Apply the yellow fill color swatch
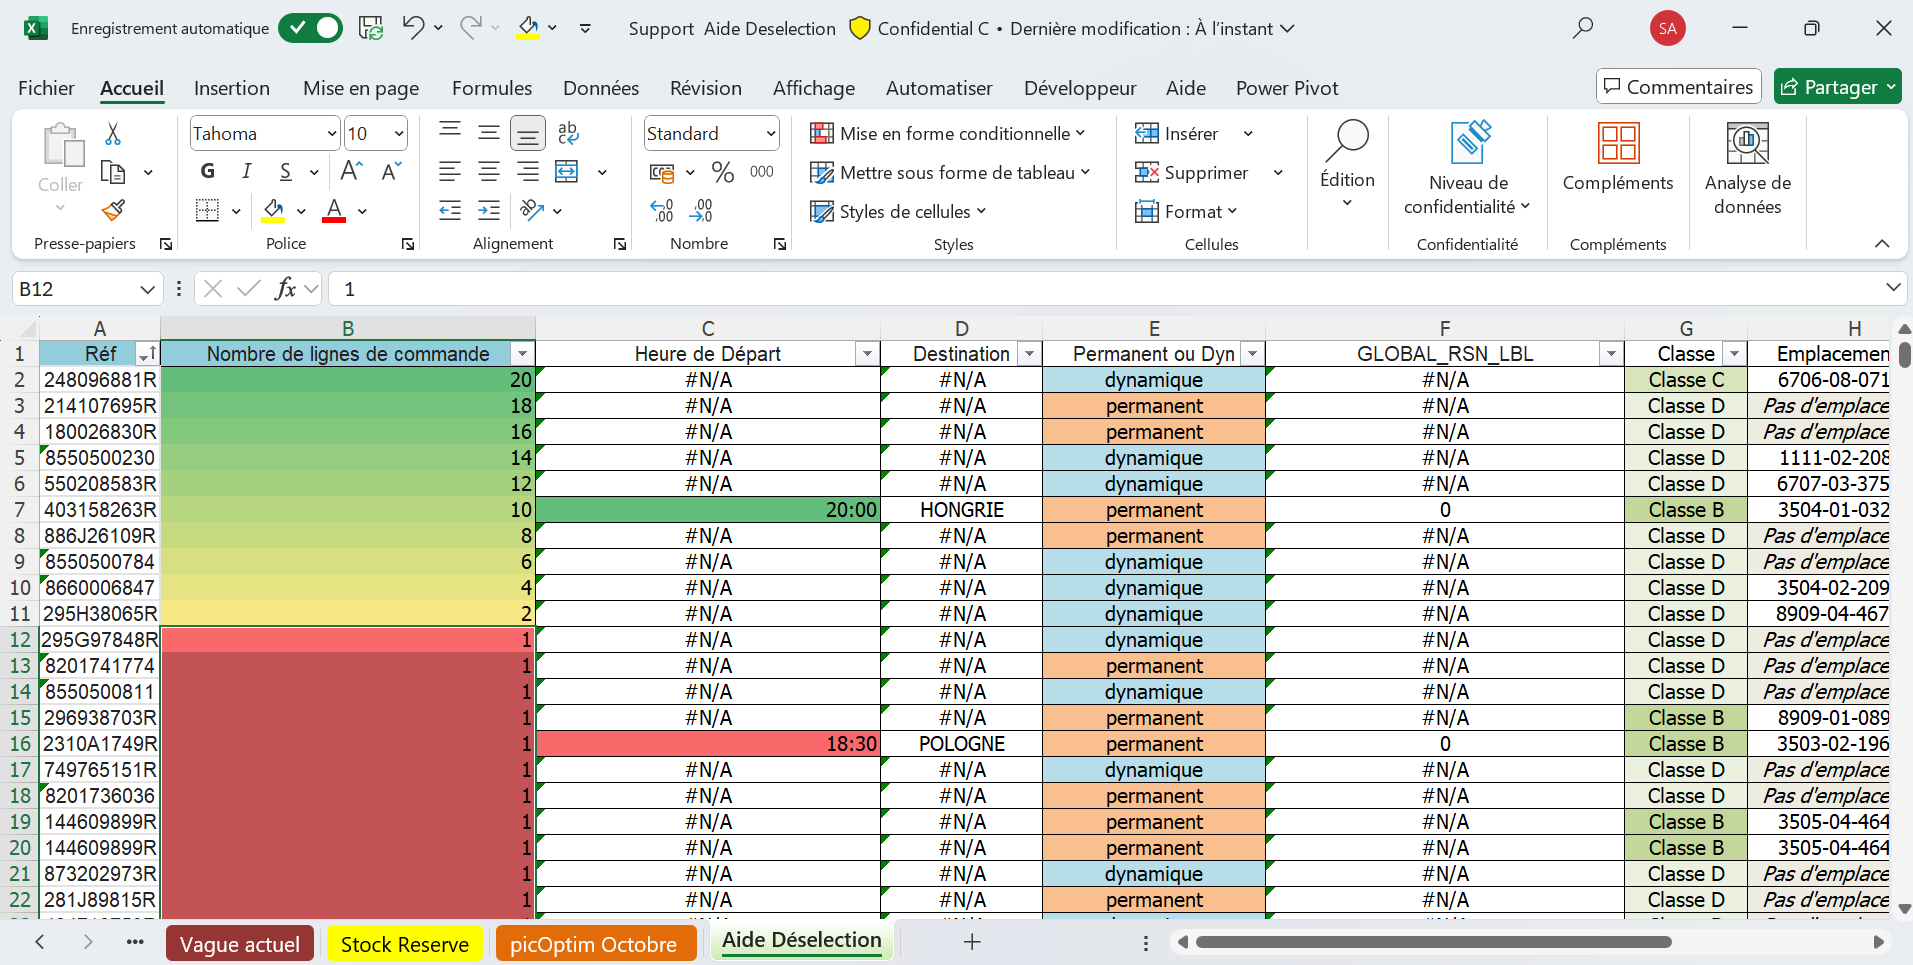1913x965 pixels. [273, 211]
